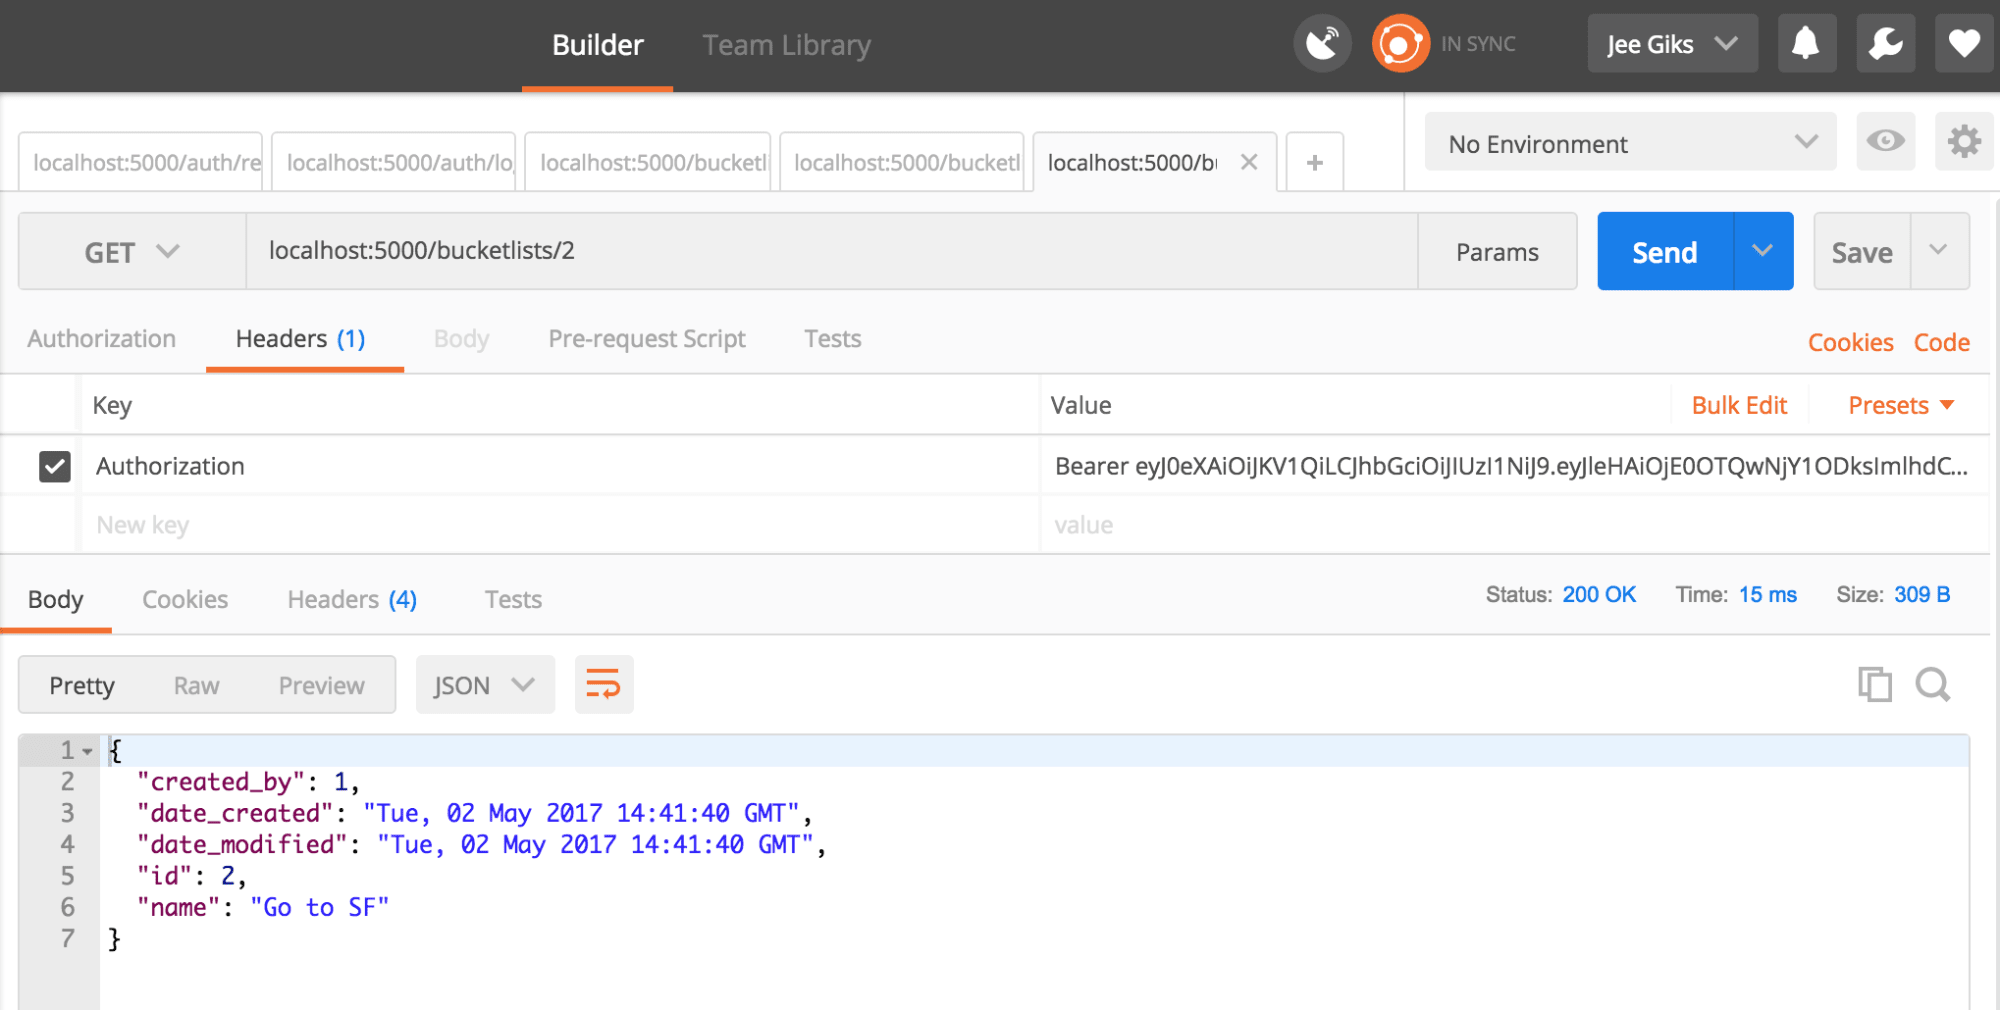2000x1010 pixels.
Task: Select the Preview view mode
Action: coord(321,685)
